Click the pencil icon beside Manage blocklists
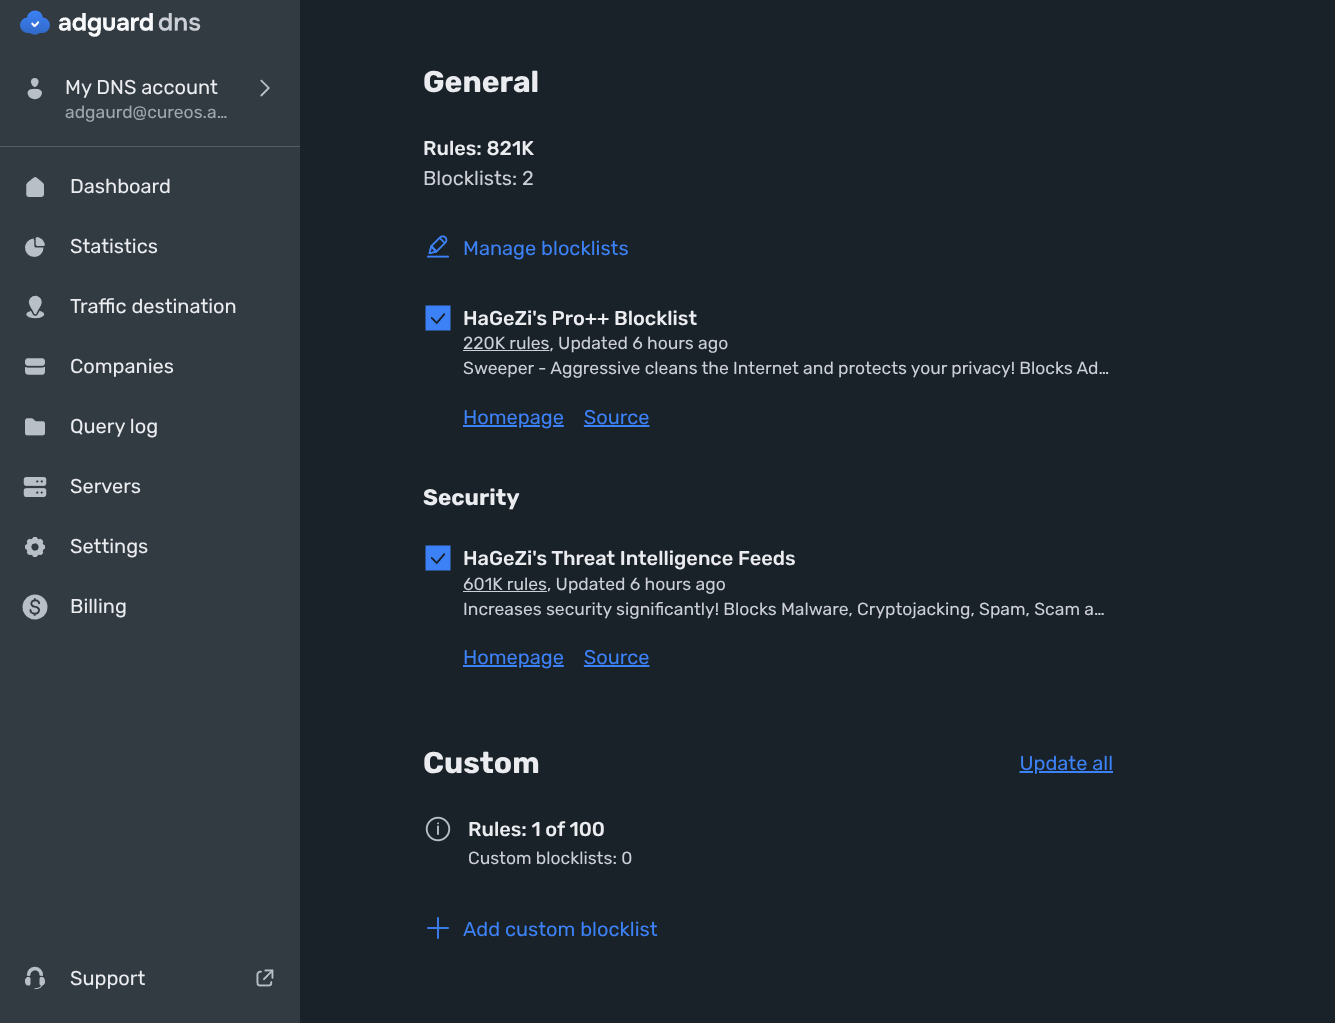The width and height of the screenshot is (1335, 1023). pyautogui.click(x=438, y=247)
